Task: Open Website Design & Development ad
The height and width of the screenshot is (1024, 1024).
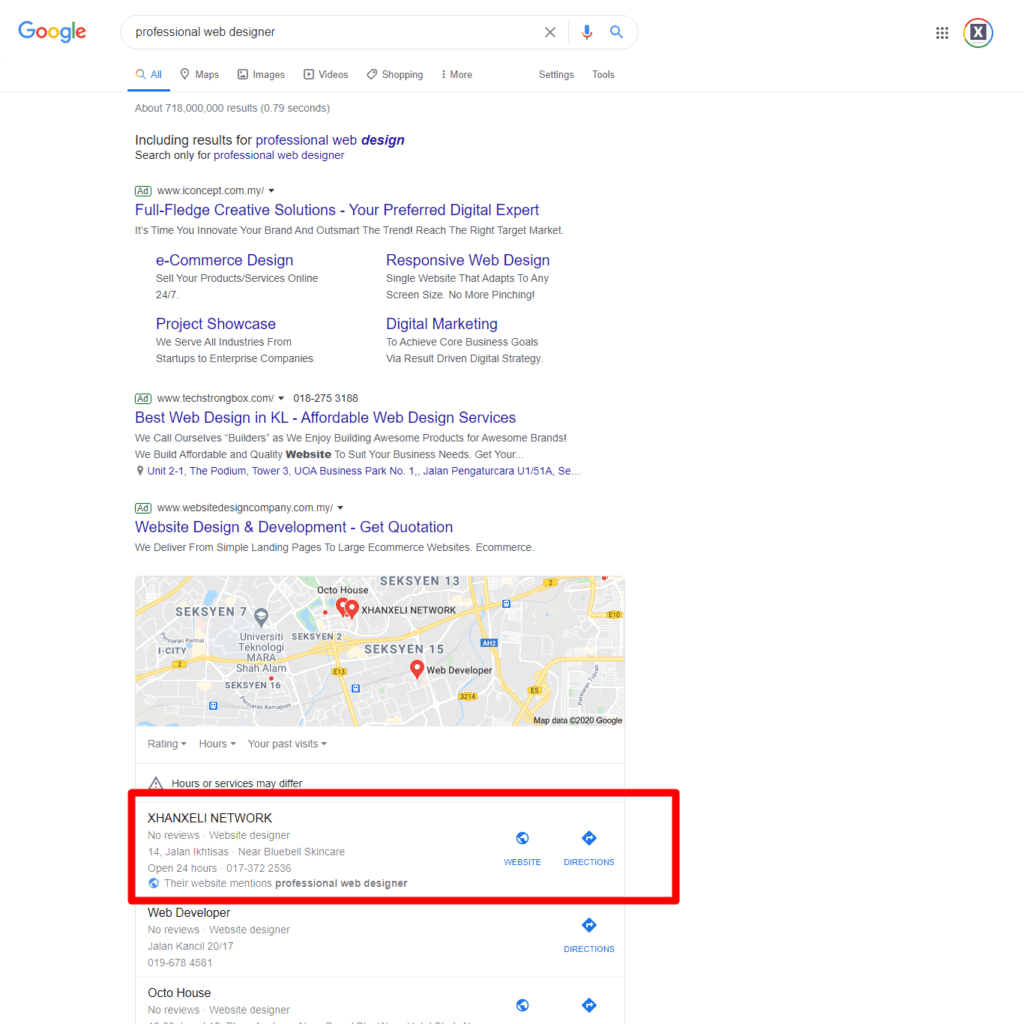Action: tap(294, 527)
